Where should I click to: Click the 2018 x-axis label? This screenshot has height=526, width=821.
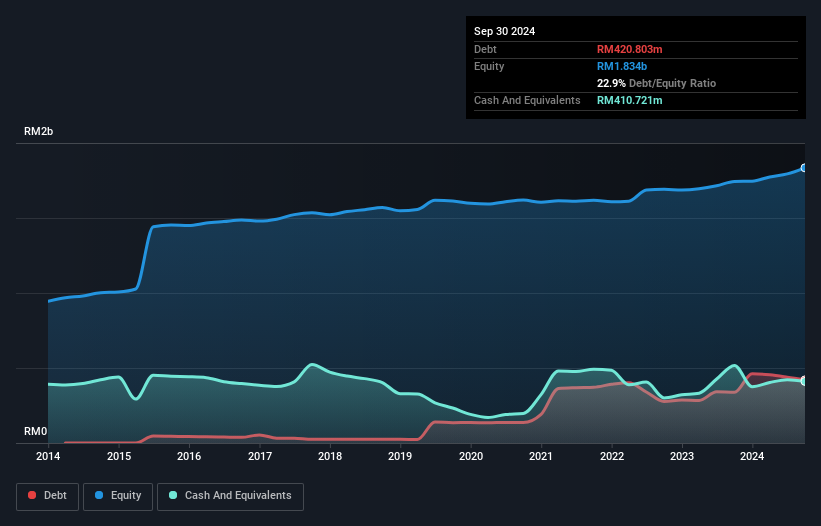(x=330, y=456)
